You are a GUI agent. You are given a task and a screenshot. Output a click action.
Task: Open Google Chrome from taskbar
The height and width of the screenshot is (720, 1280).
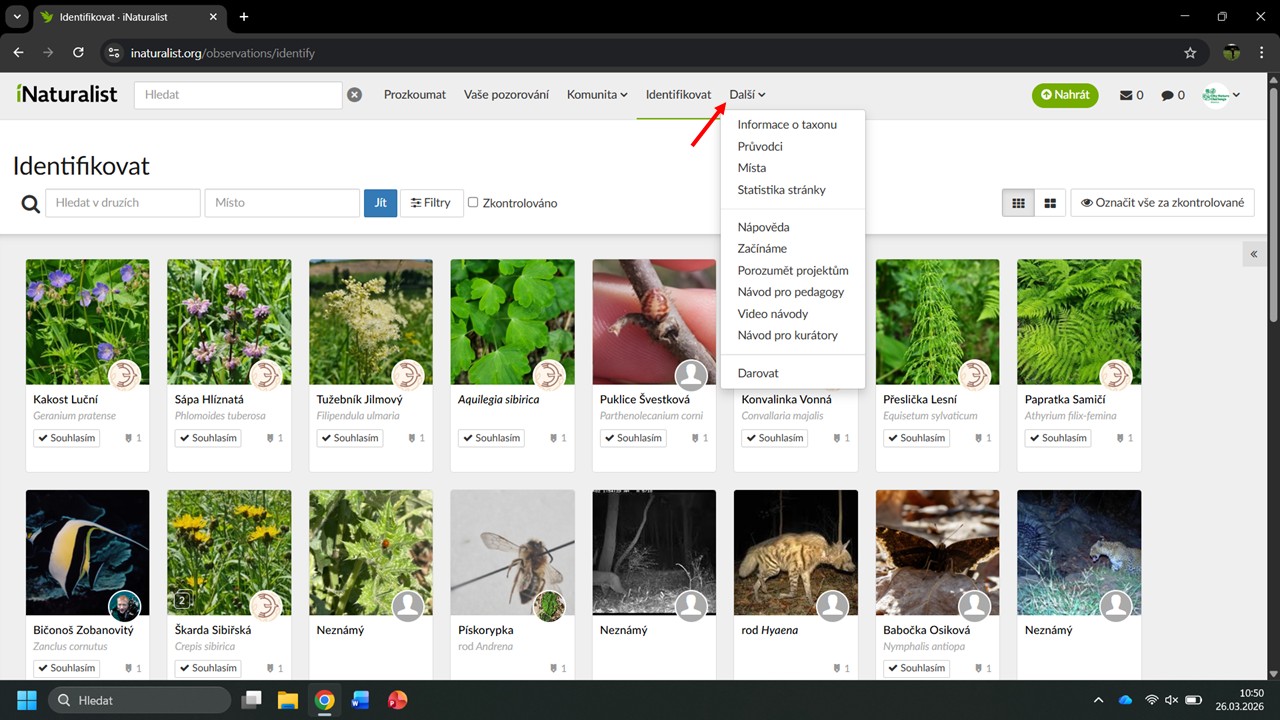324,700
